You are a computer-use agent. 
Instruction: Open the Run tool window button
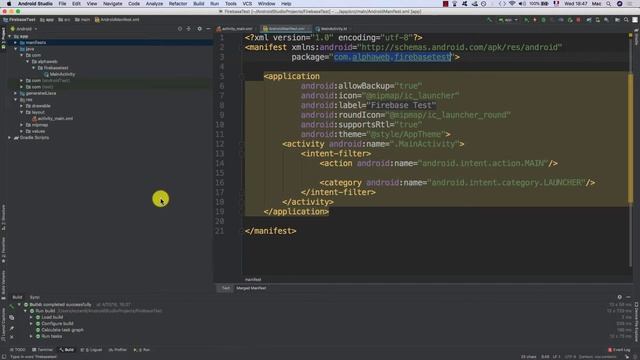coord(142,350)
